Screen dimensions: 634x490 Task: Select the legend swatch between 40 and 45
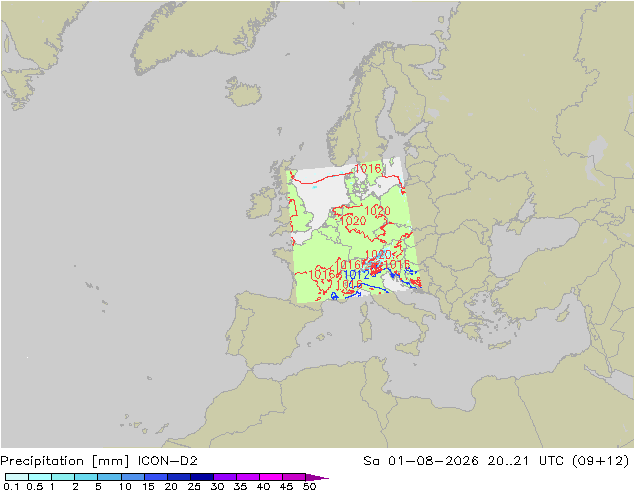tap(271, 477)
